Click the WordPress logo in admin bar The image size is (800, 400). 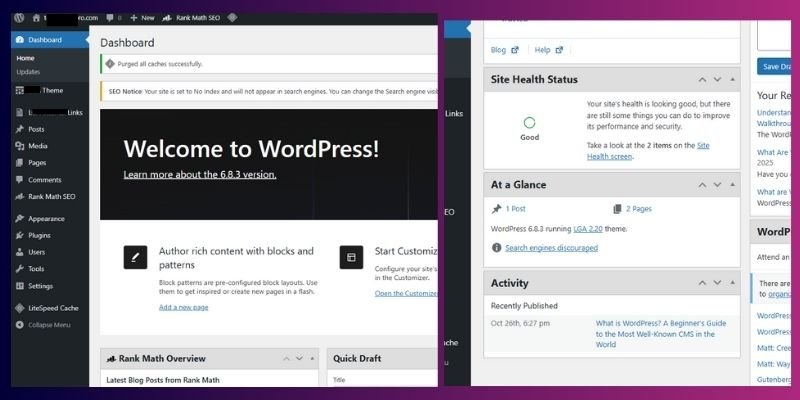19,17
